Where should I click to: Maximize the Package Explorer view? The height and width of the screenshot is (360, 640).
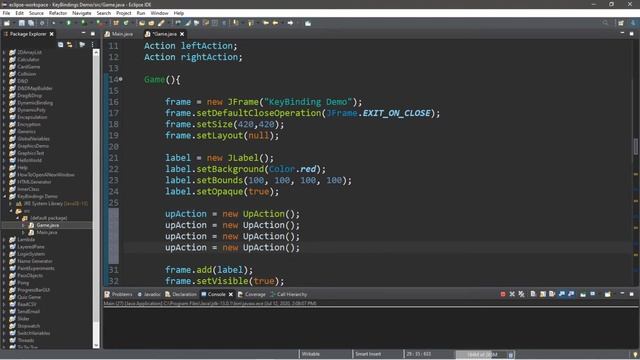point(93,33)
